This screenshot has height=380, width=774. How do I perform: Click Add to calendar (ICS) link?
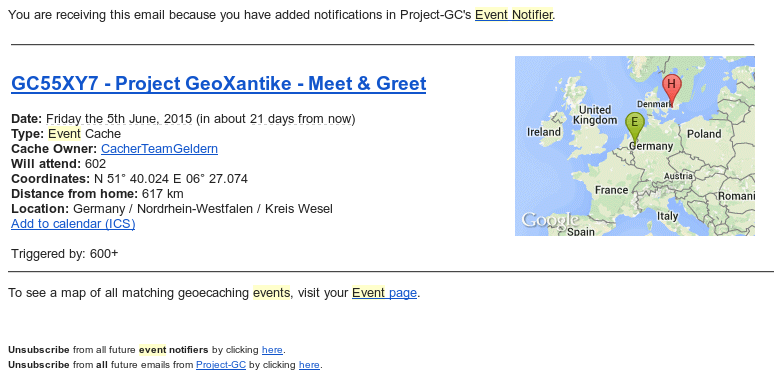(x=73, y=224)
